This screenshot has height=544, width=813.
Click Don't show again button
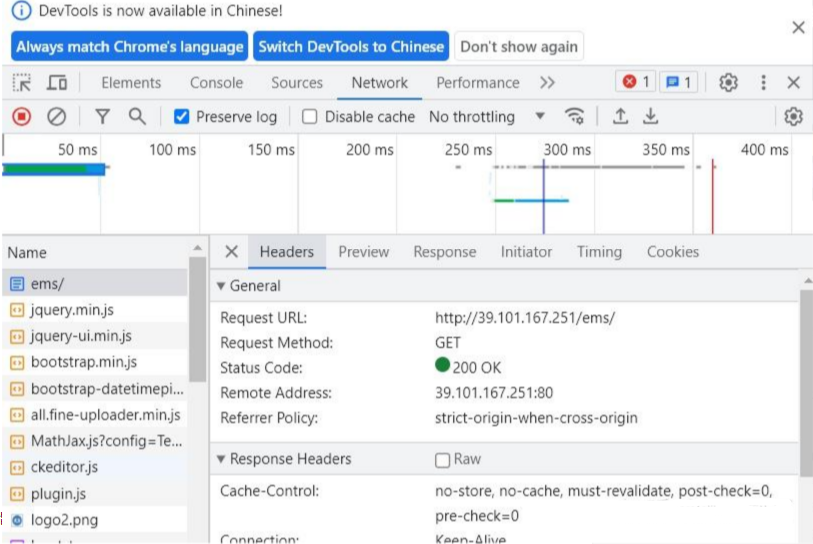tap(518, 46)
